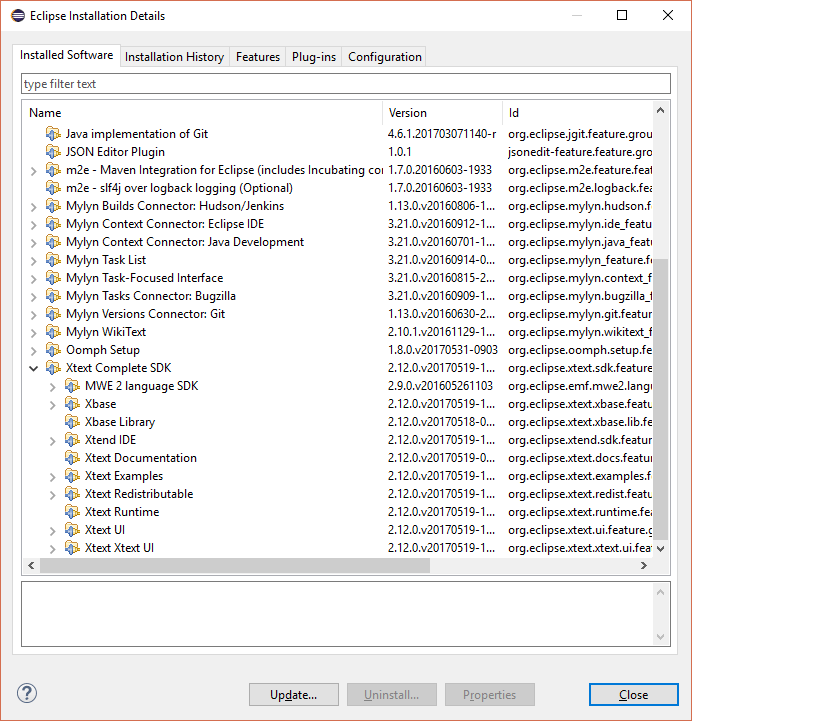Expand the MWE 2 language SDK node
819x721 pixels.
click(x=53, y=387)
